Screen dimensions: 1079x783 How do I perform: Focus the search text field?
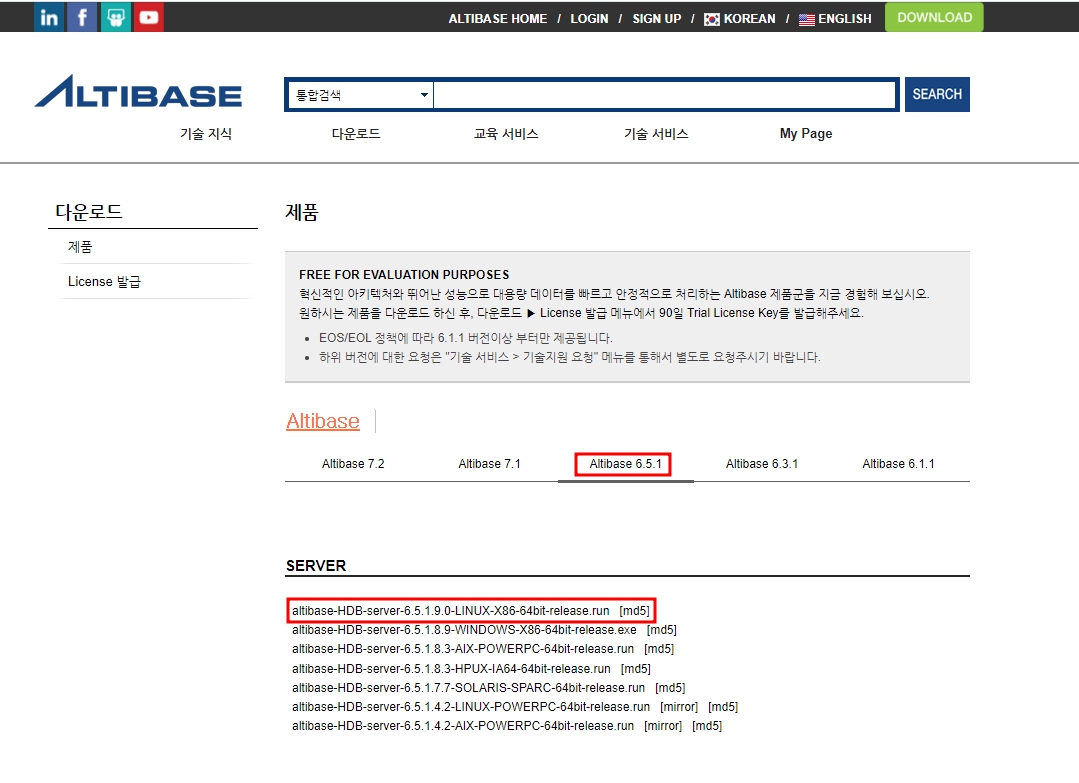(665, 95)
